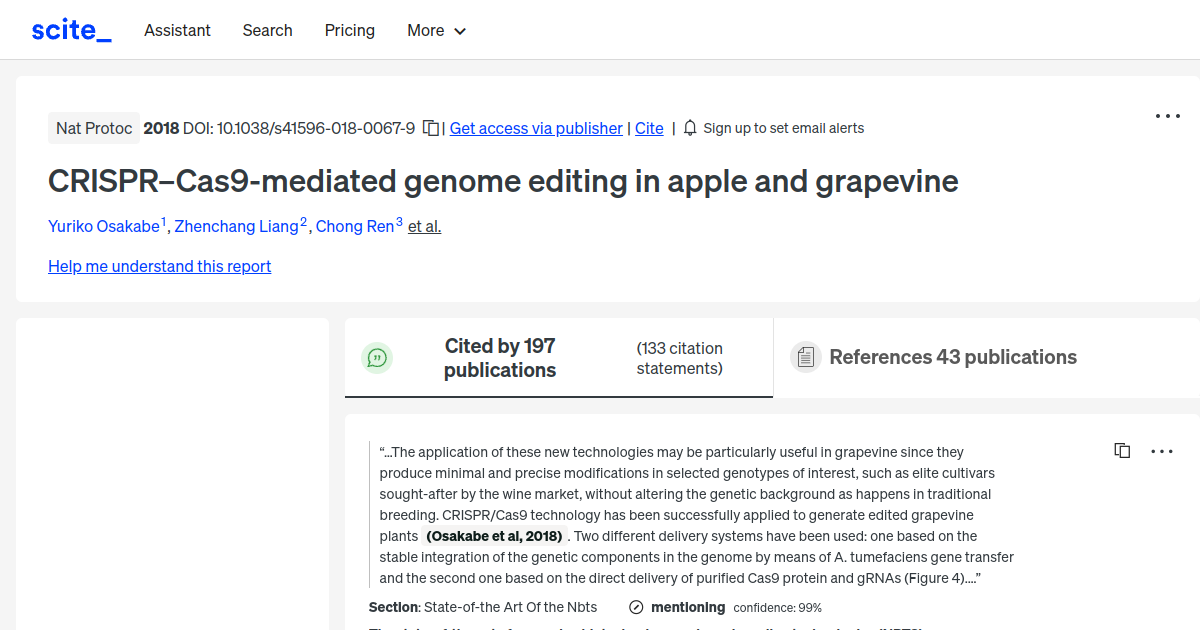Open author profile for Yuriko Osakabe
This screenshot has height=630, width=1200.
(104, 226)
